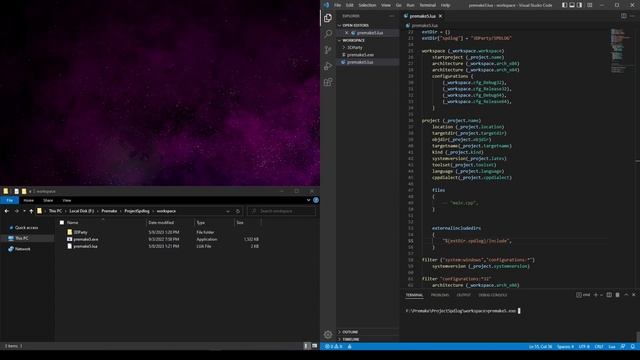Split the terminal with the split icon

tap(609, 295)
